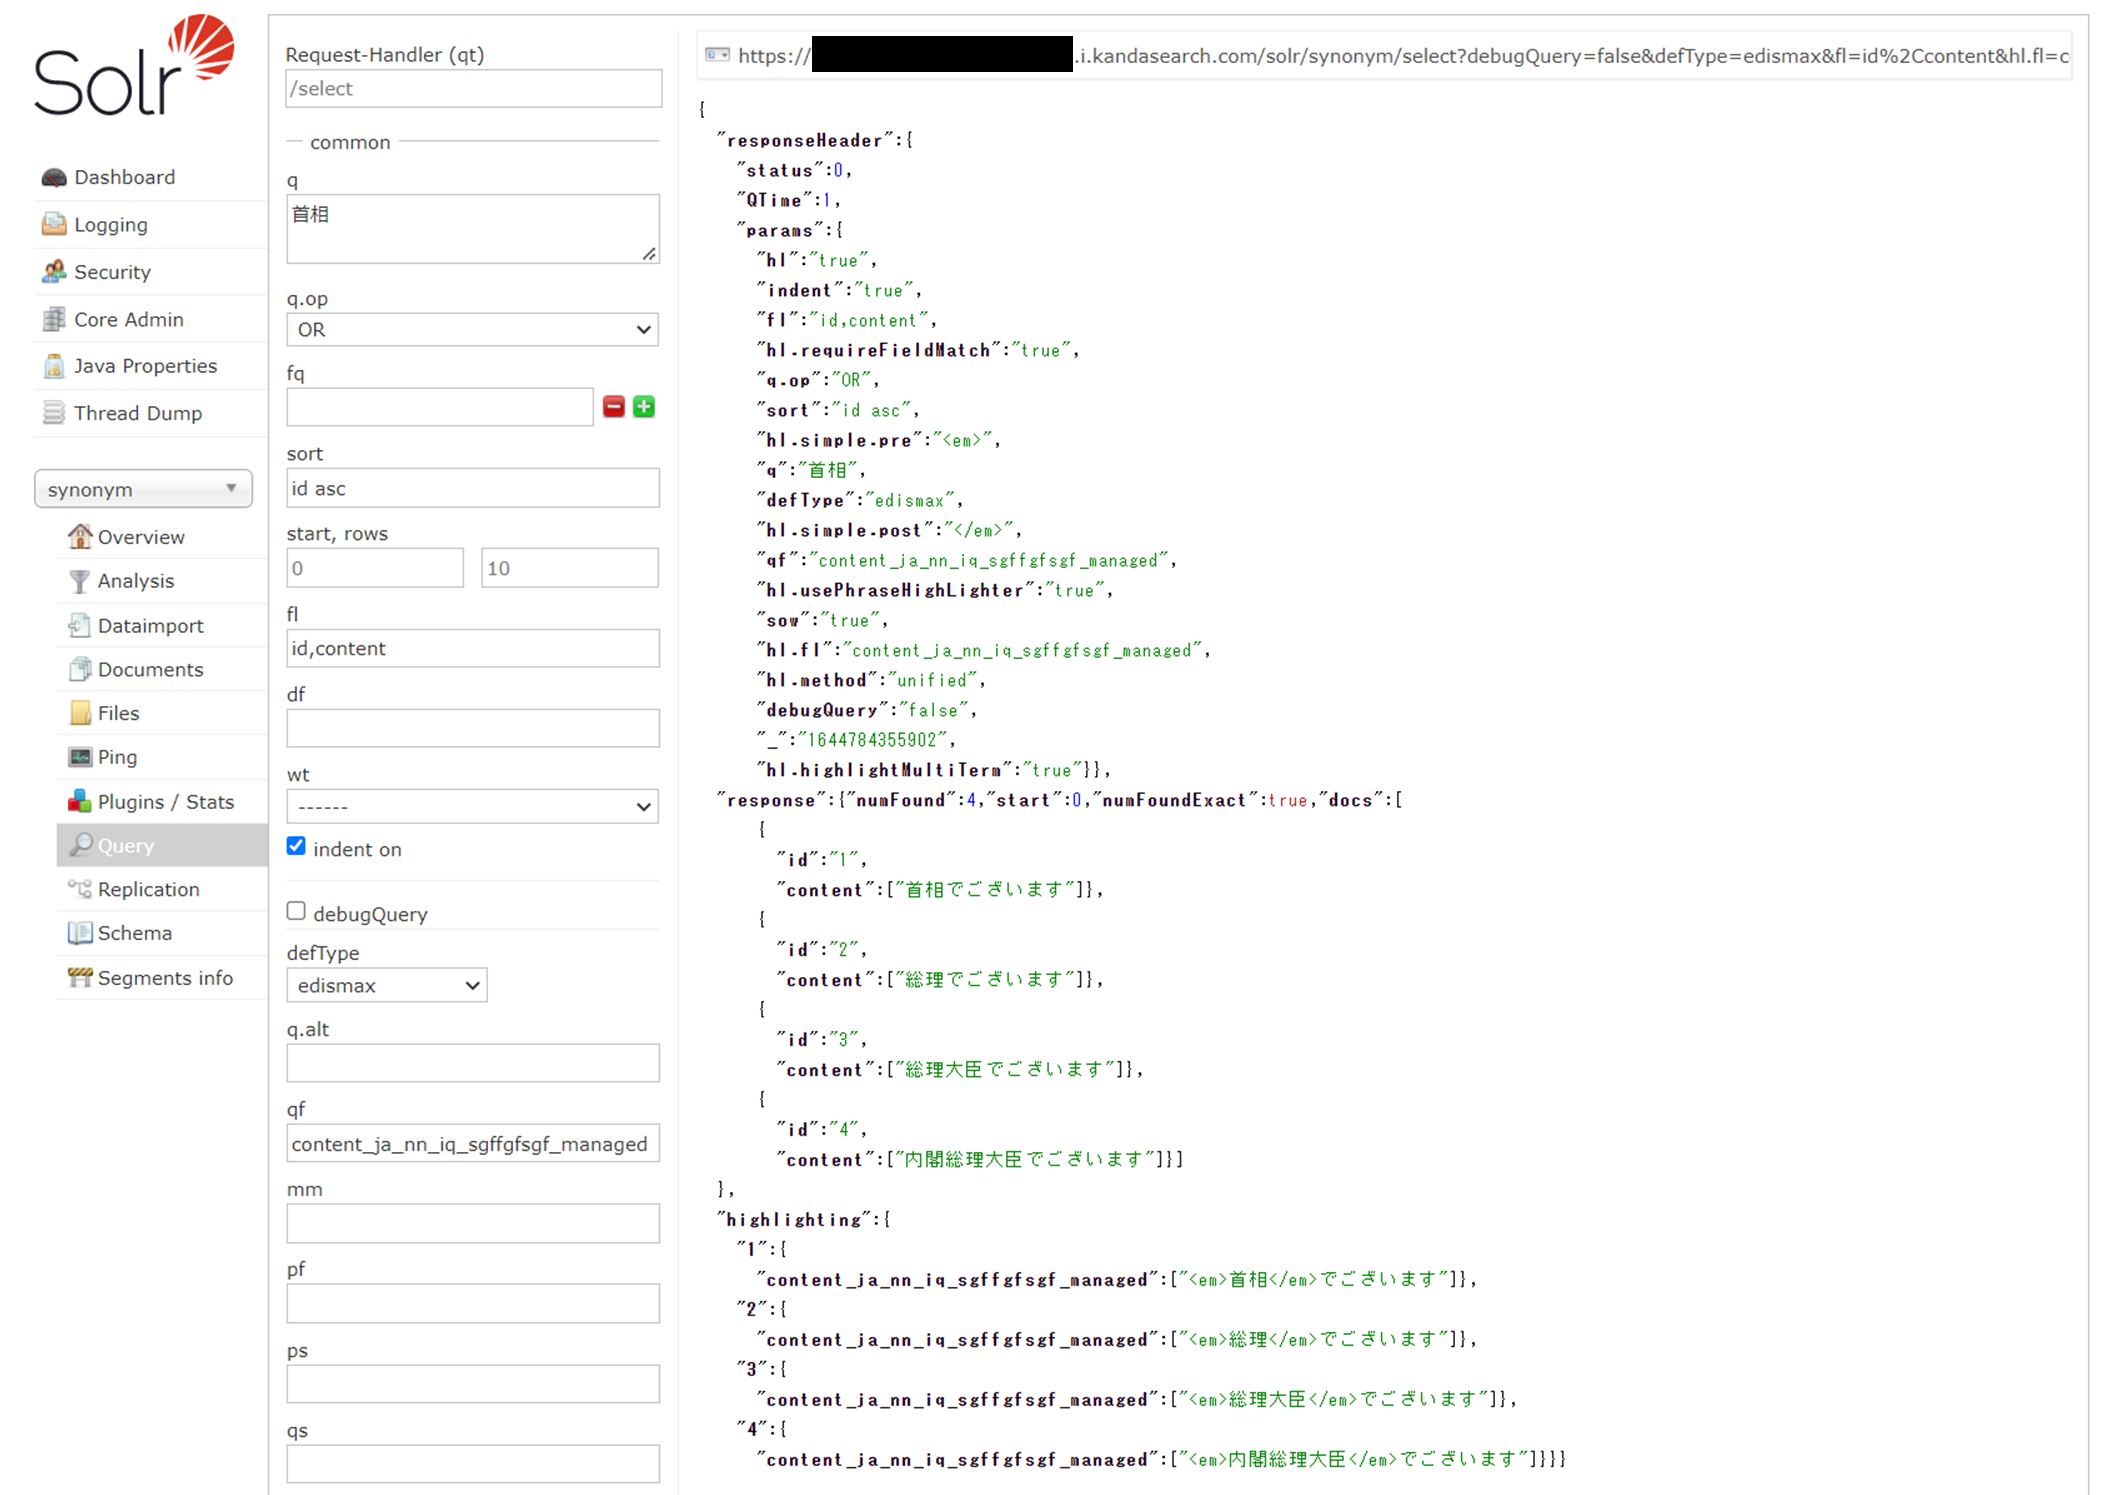The width and height of the screenshot is (2102, 1495).
Task: Click the empty df field
Action: coord(472,728)
